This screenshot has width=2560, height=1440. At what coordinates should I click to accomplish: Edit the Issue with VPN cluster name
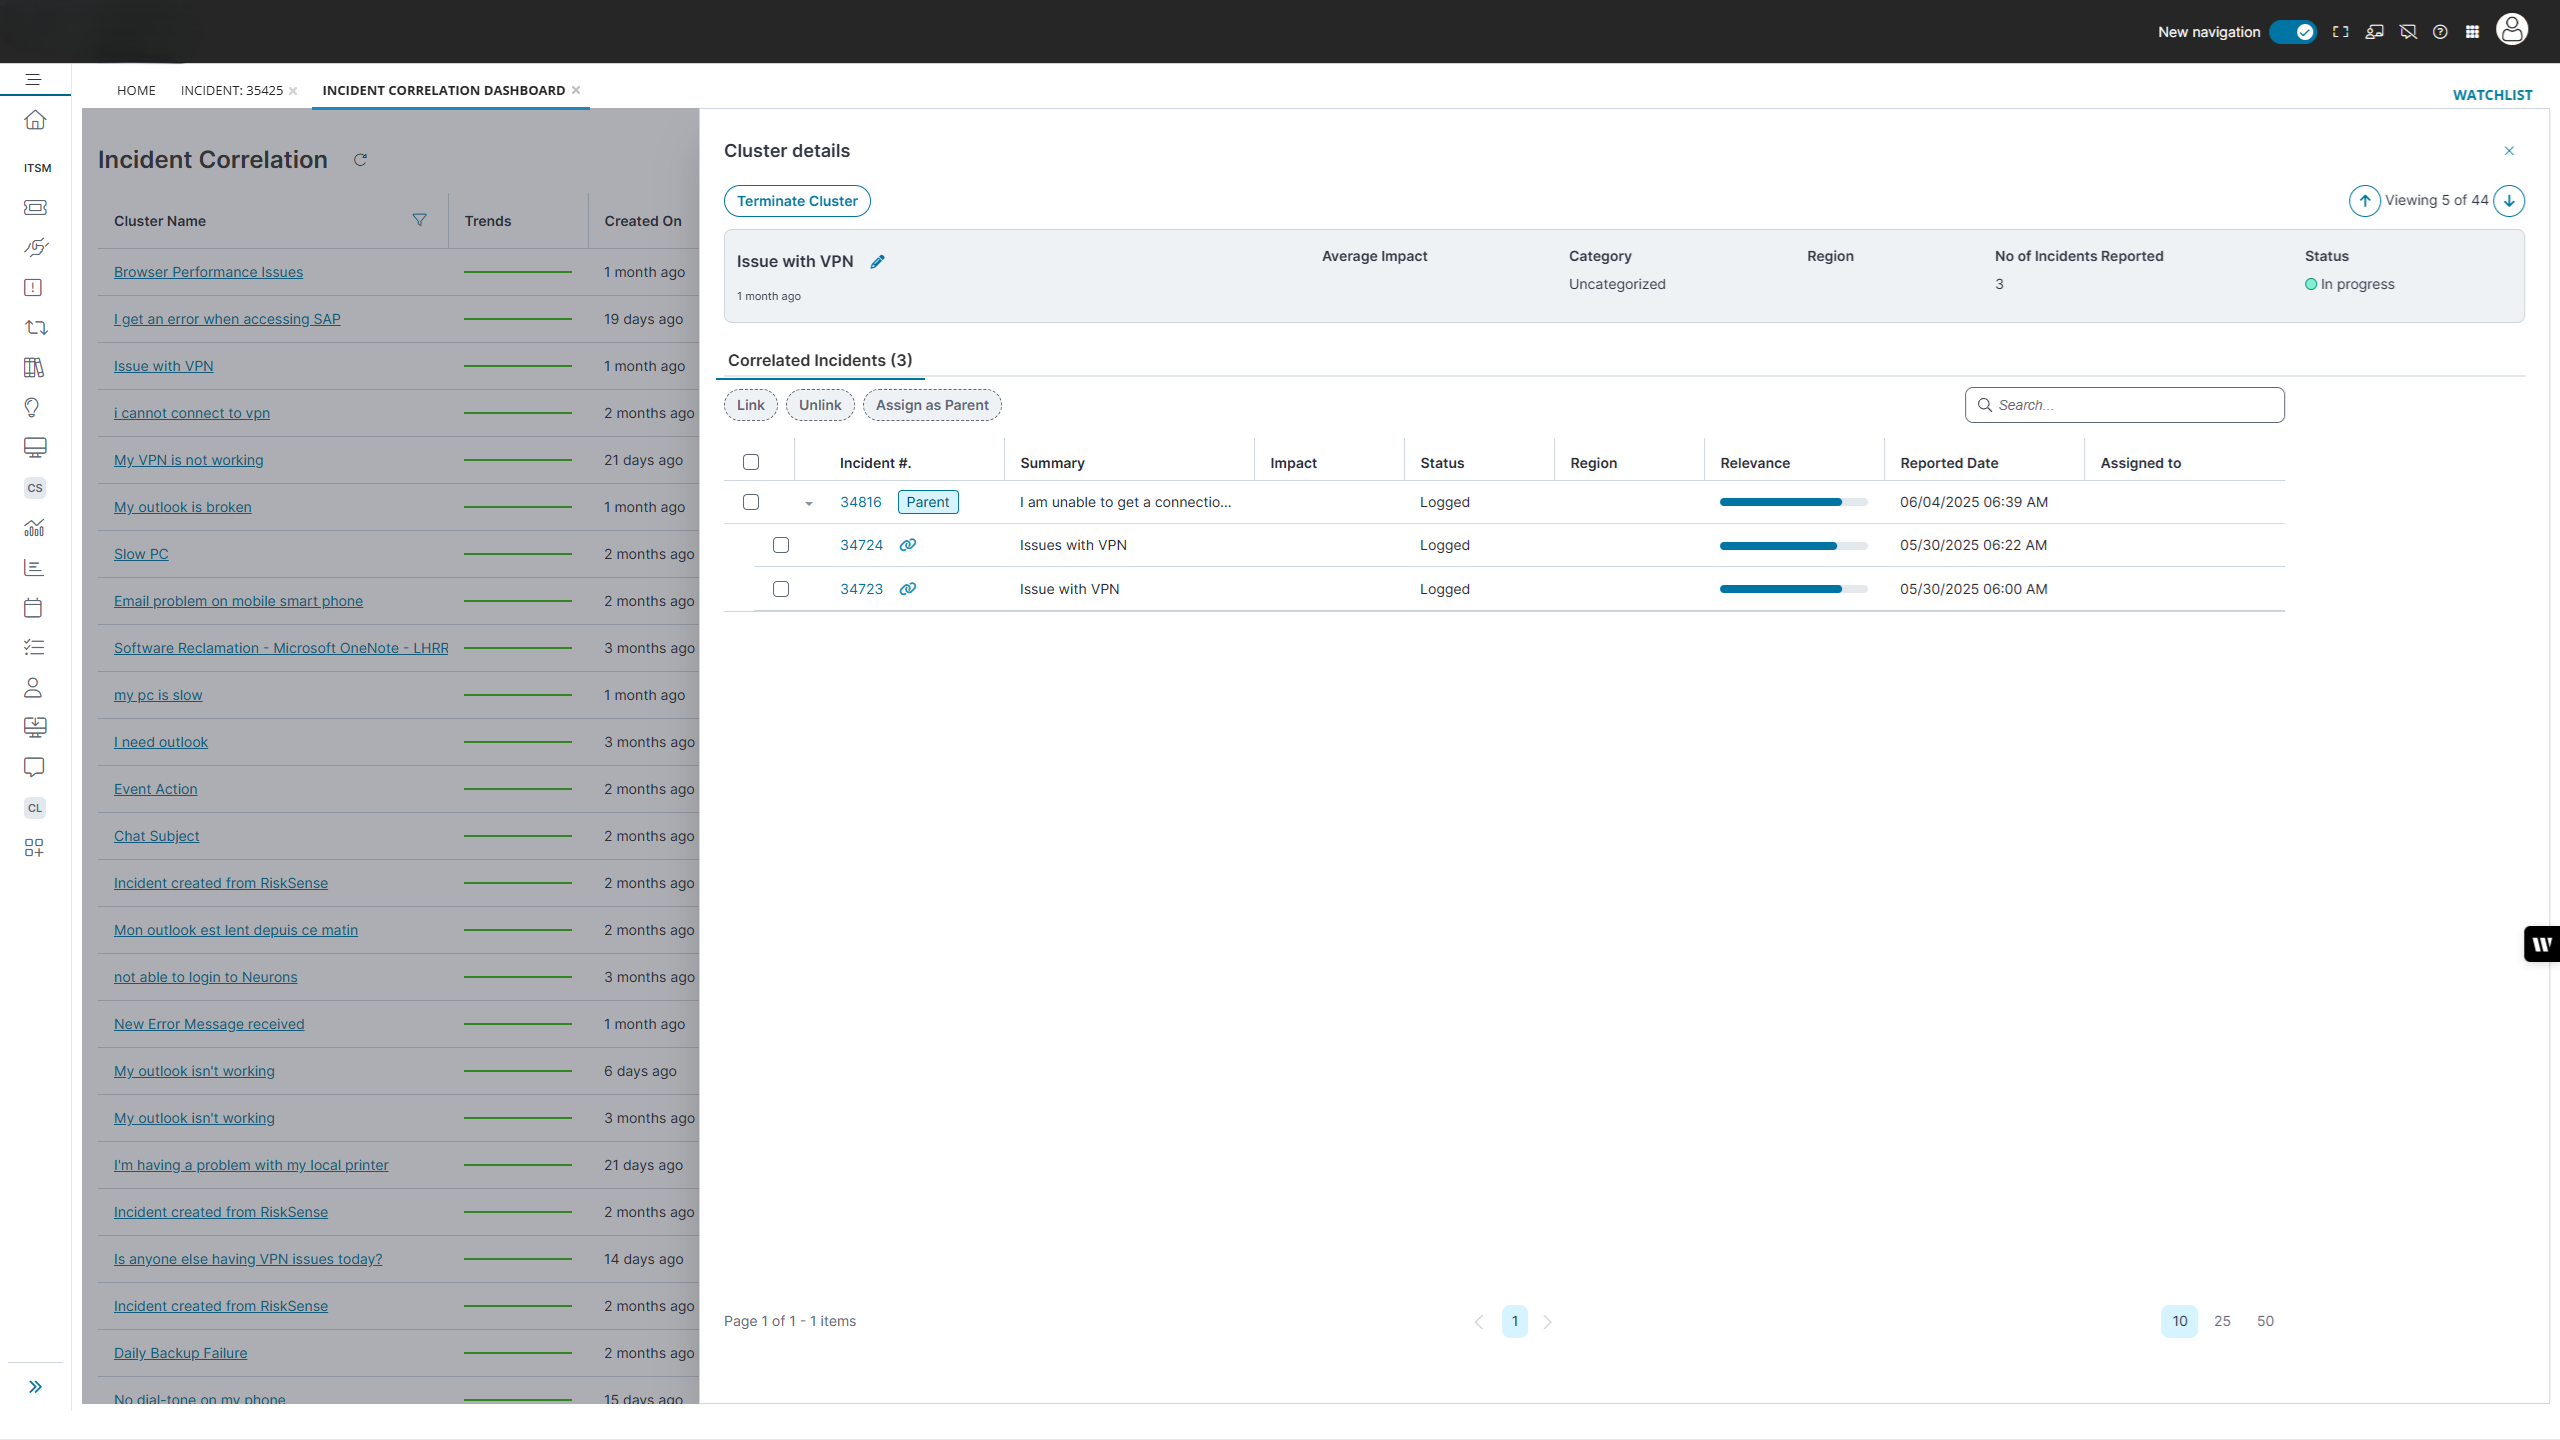point(879,261)
